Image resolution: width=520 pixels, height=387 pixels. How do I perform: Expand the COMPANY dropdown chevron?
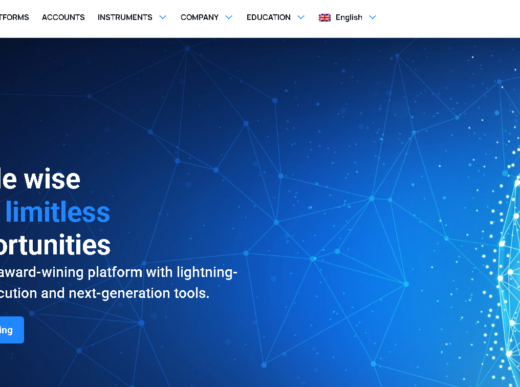click(x=229, y=17)
